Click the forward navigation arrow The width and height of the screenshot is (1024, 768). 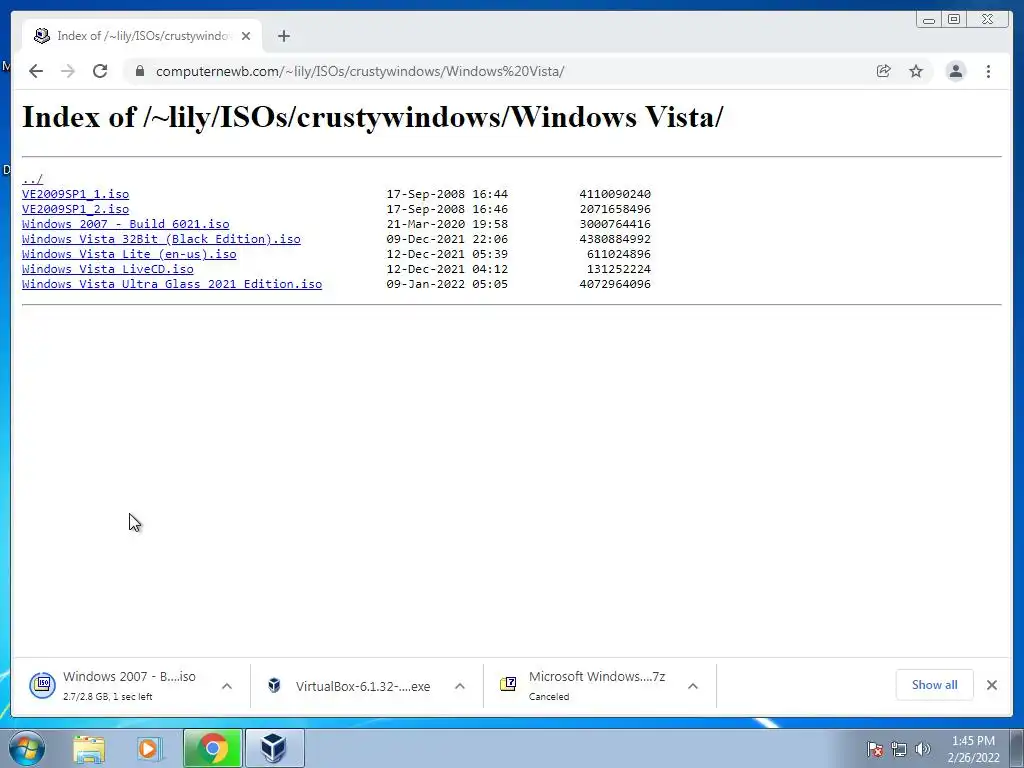click(68, 71)
